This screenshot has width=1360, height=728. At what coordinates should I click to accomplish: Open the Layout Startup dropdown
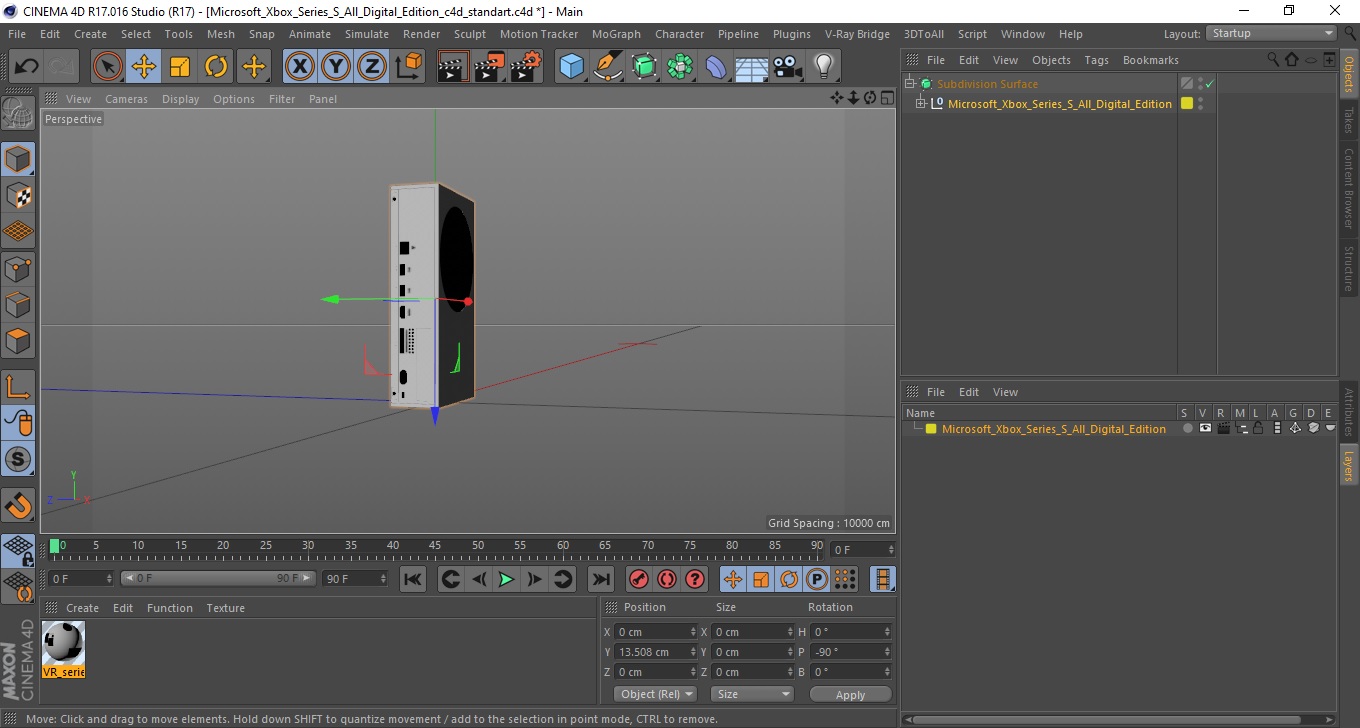1272,33
